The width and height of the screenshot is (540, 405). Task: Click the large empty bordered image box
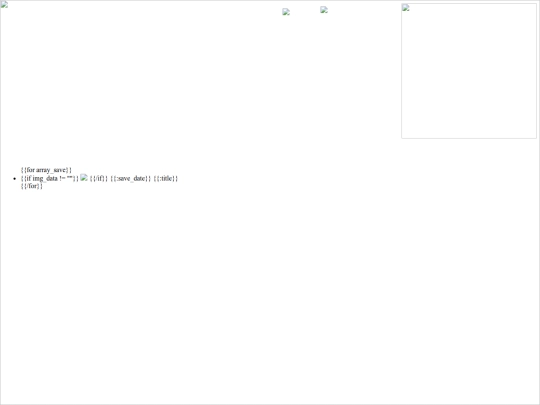(469, 71)
